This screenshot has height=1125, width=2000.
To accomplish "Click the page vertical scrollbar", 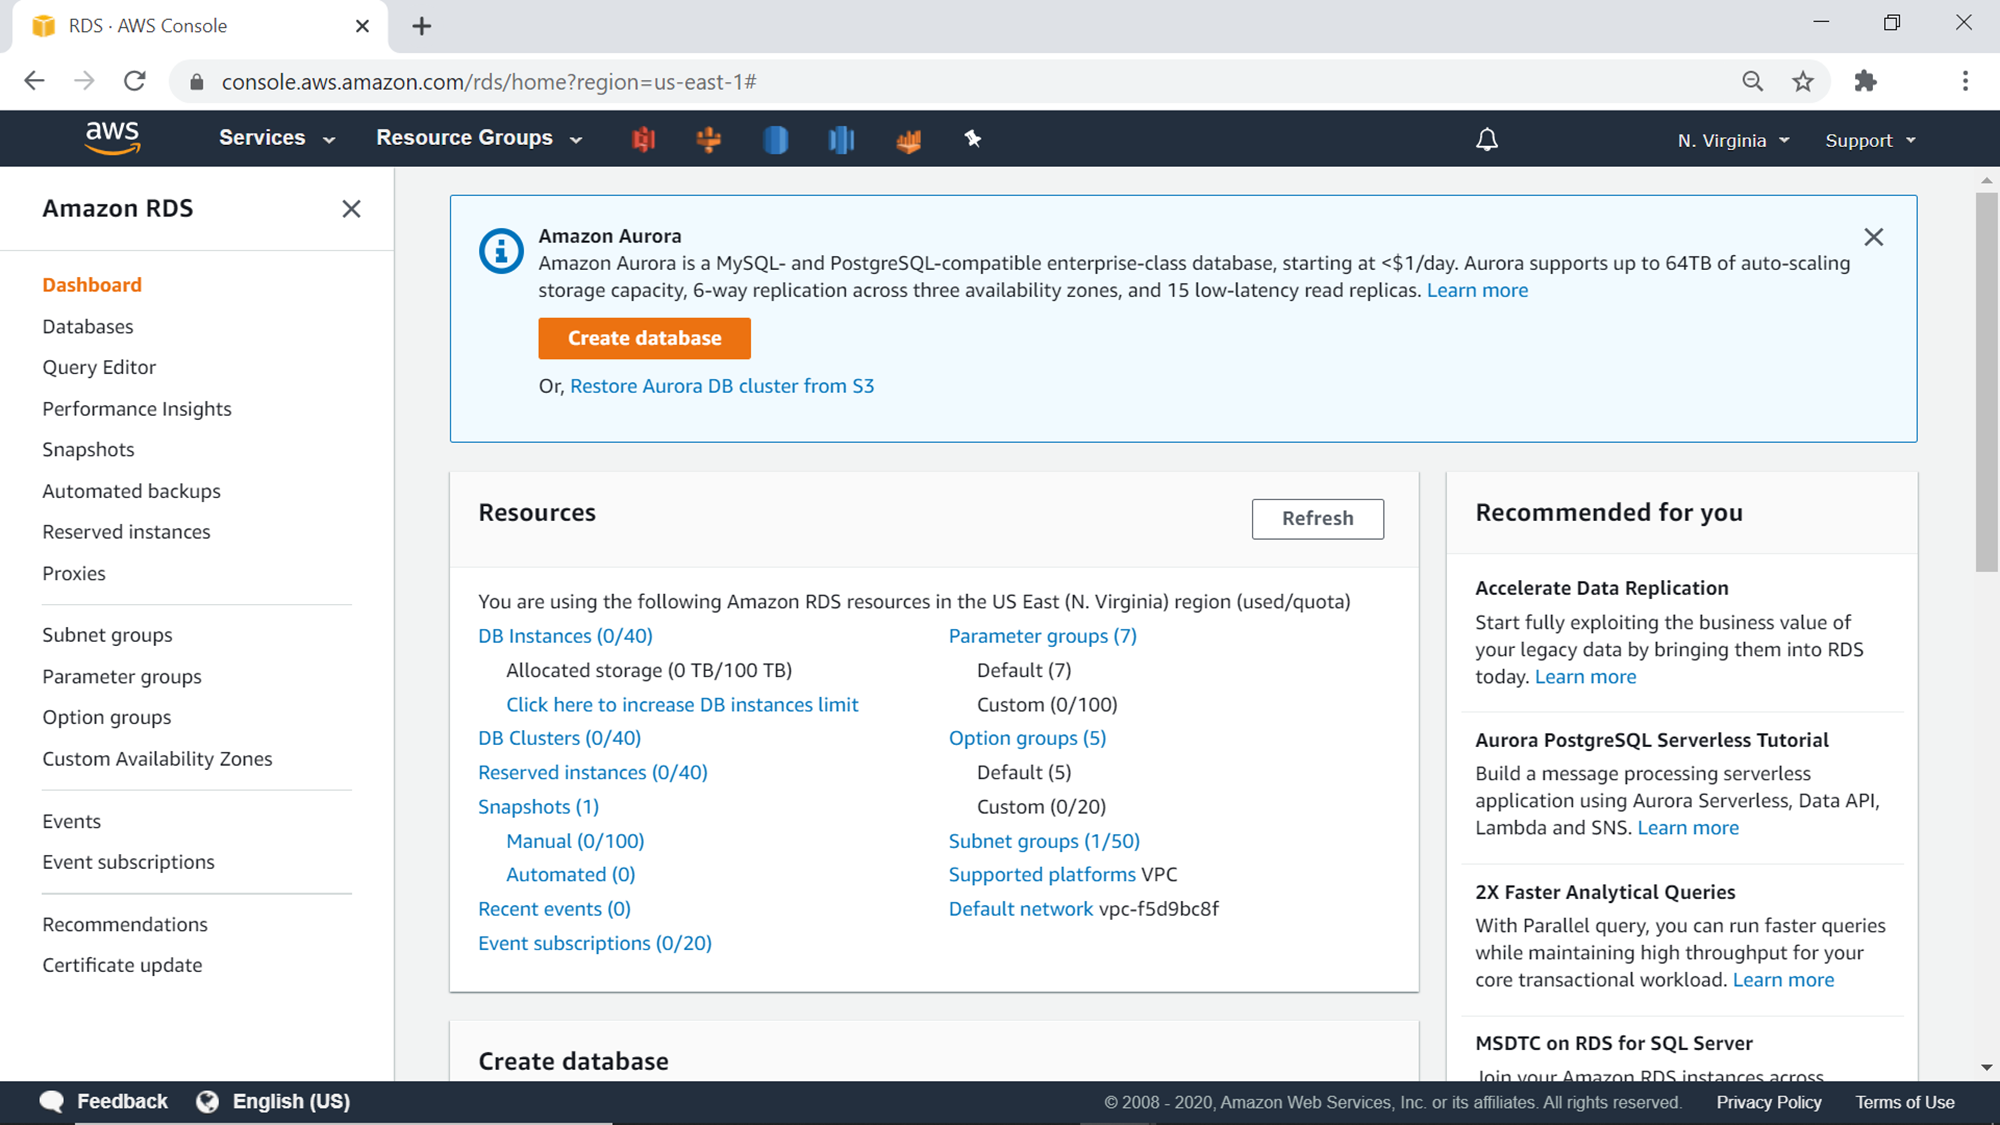I will coord(1986,380).
